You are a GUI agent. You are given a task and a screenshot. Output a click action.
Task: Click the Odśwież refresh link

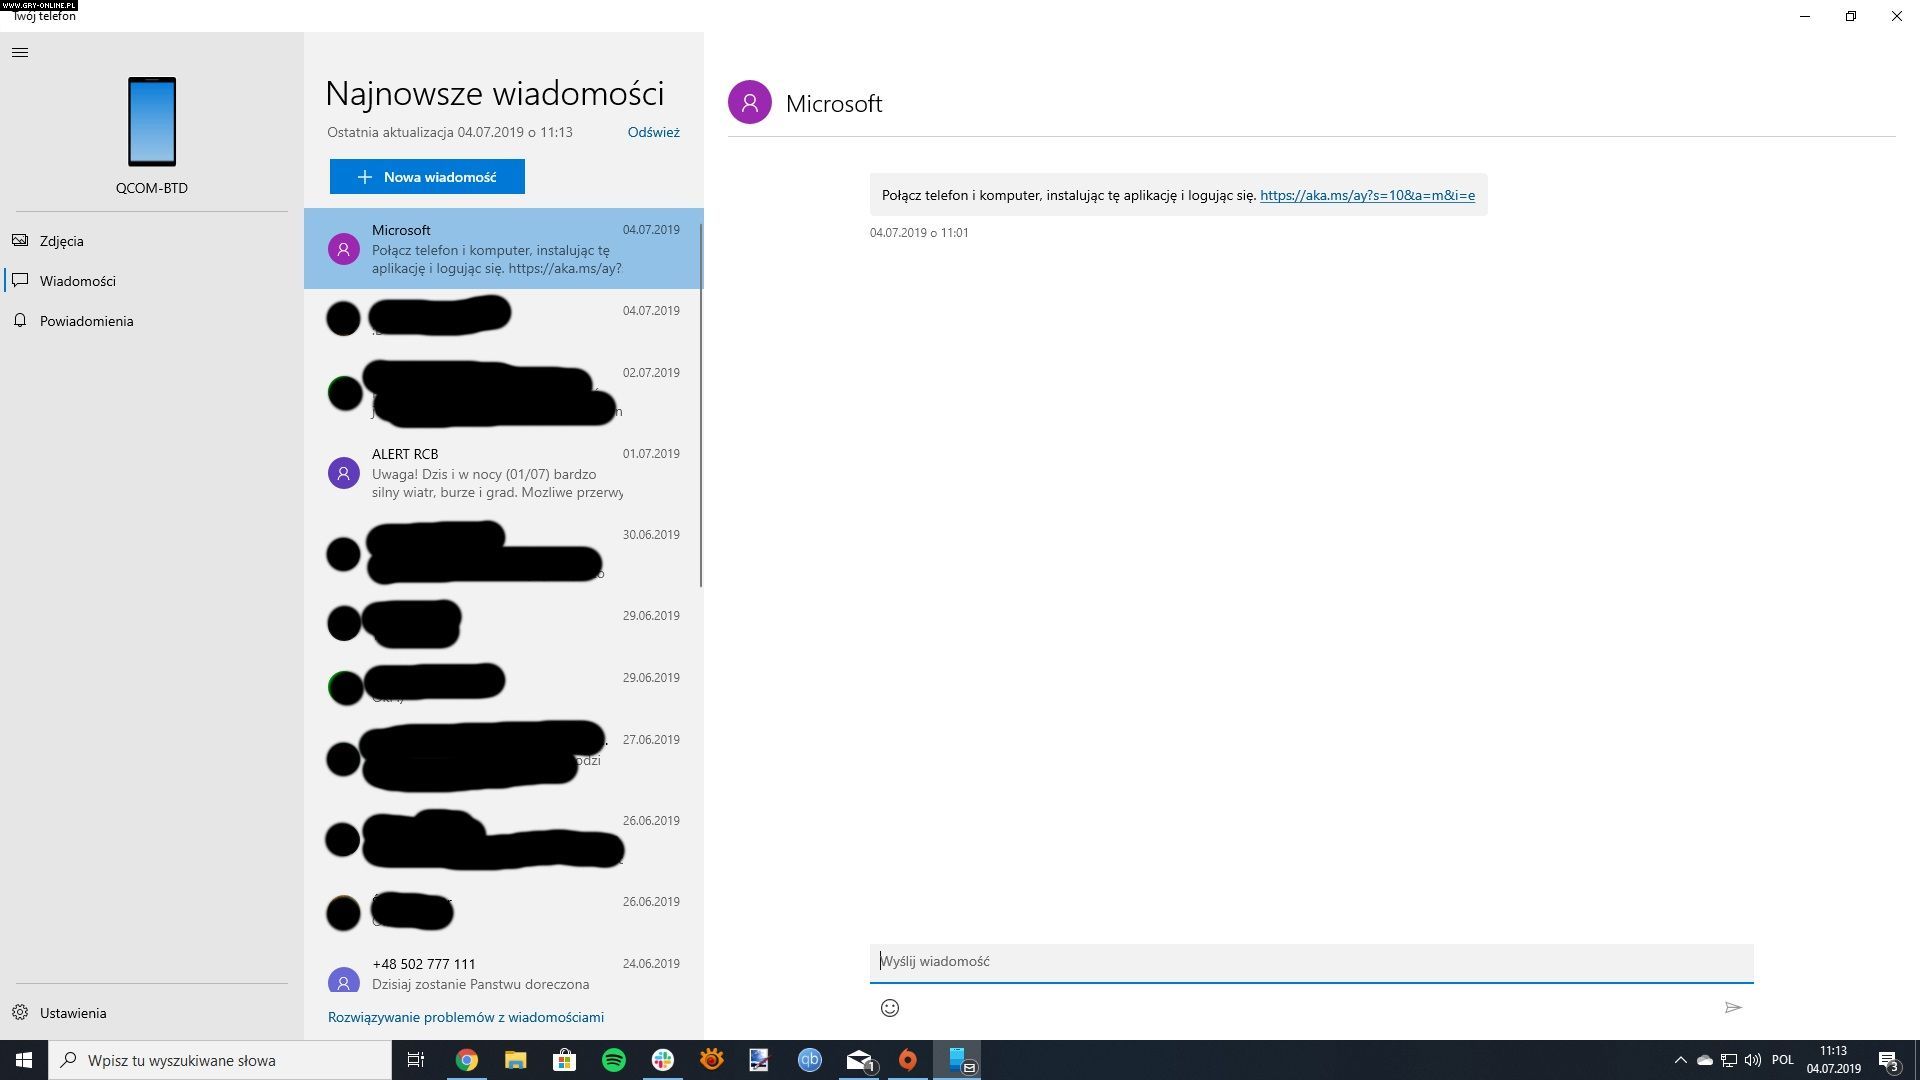[653, 132]
